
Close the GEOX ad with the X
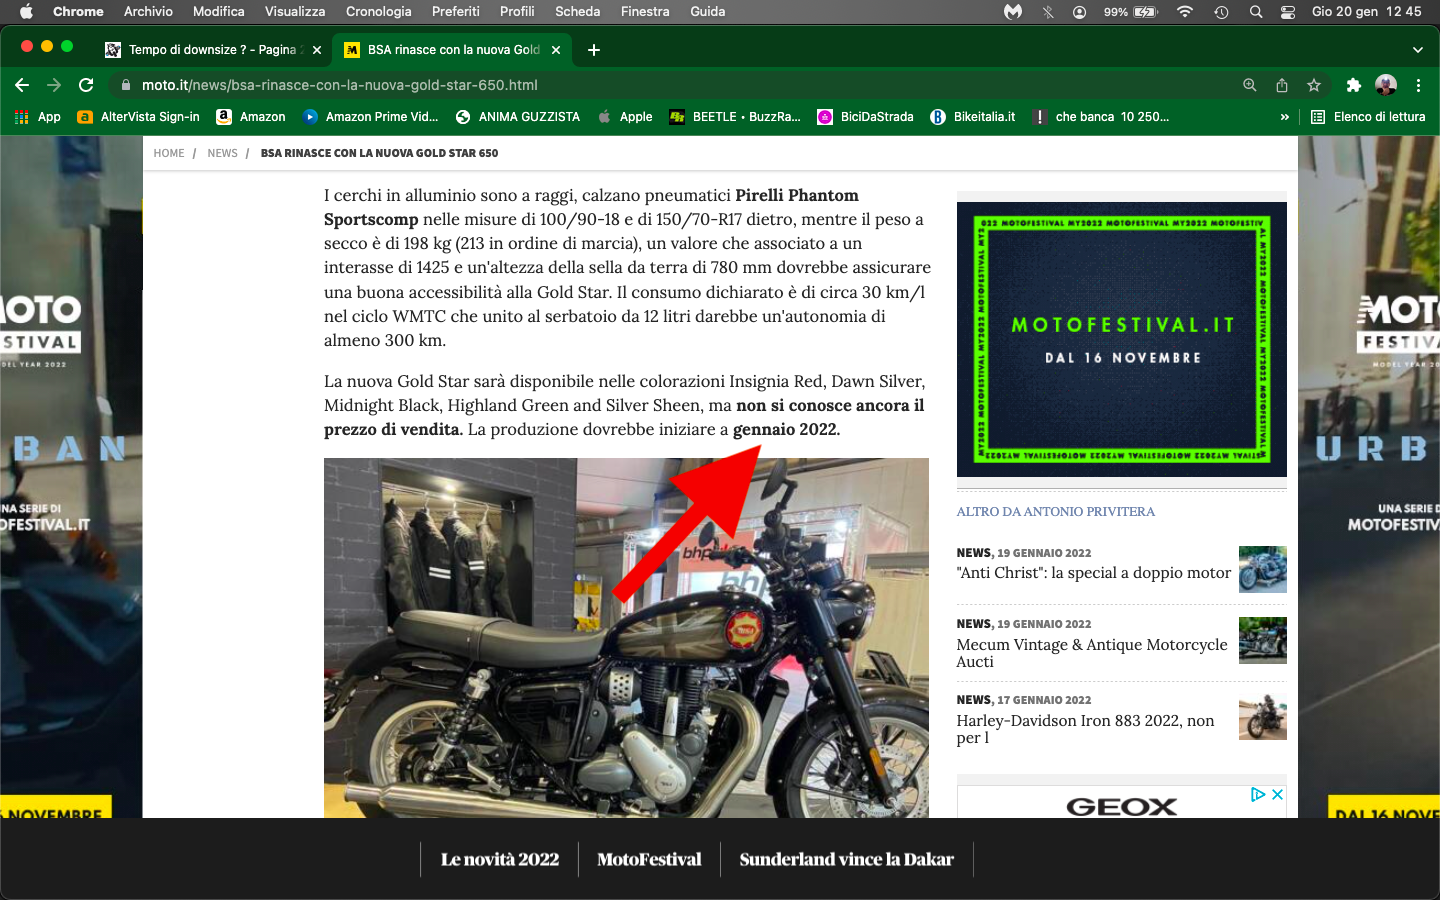(x=1277, y=795)
